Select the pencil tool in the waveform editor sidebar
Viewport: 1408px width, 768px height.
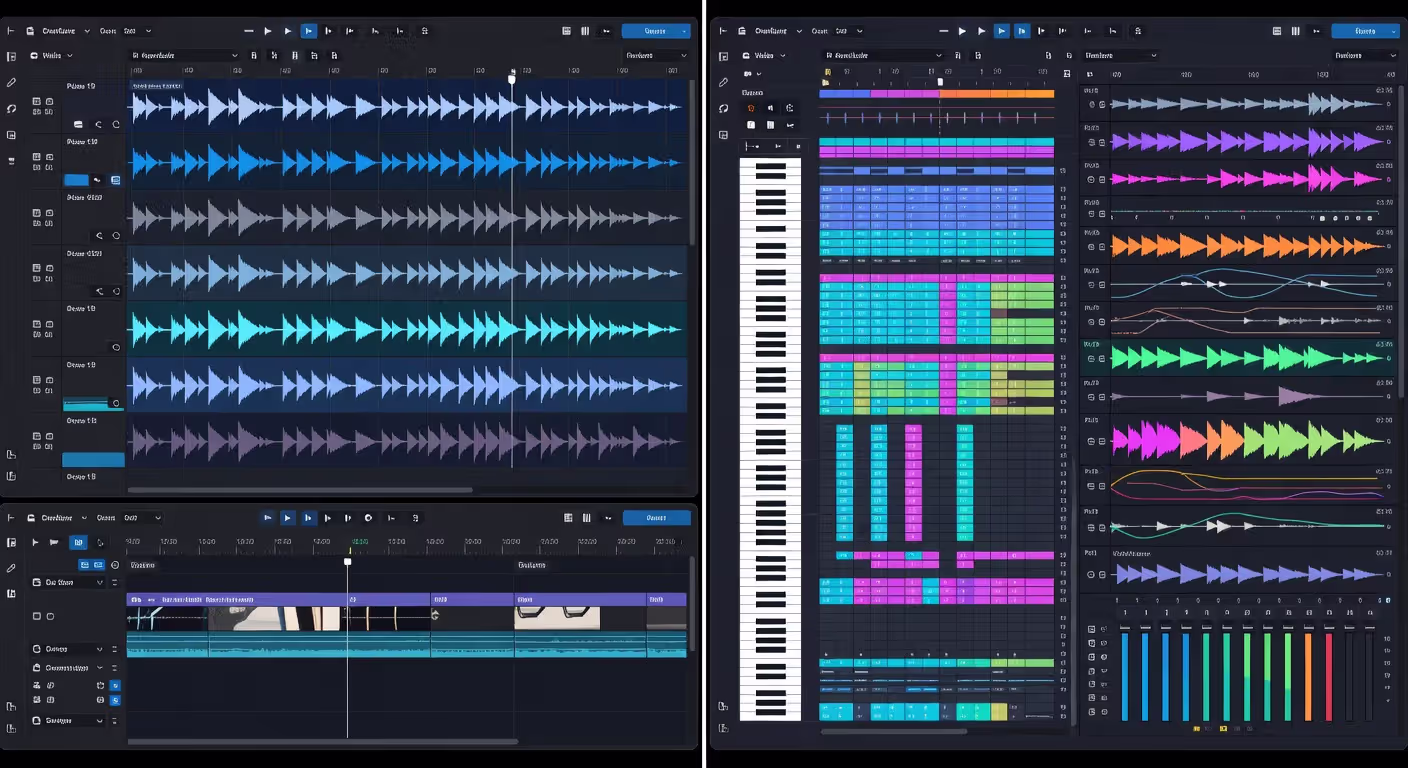click(x=11, y=83)
